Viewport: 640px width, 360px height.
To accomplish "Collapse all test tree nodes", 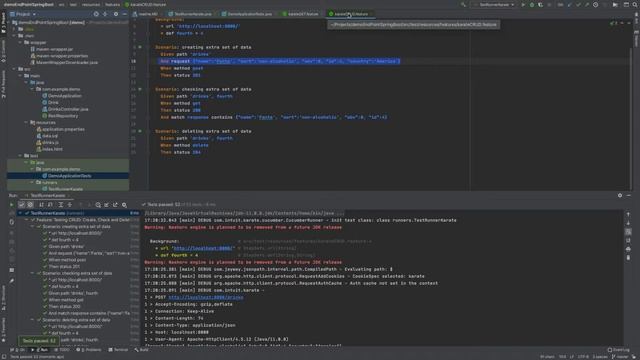I will (x=69, y=205).
